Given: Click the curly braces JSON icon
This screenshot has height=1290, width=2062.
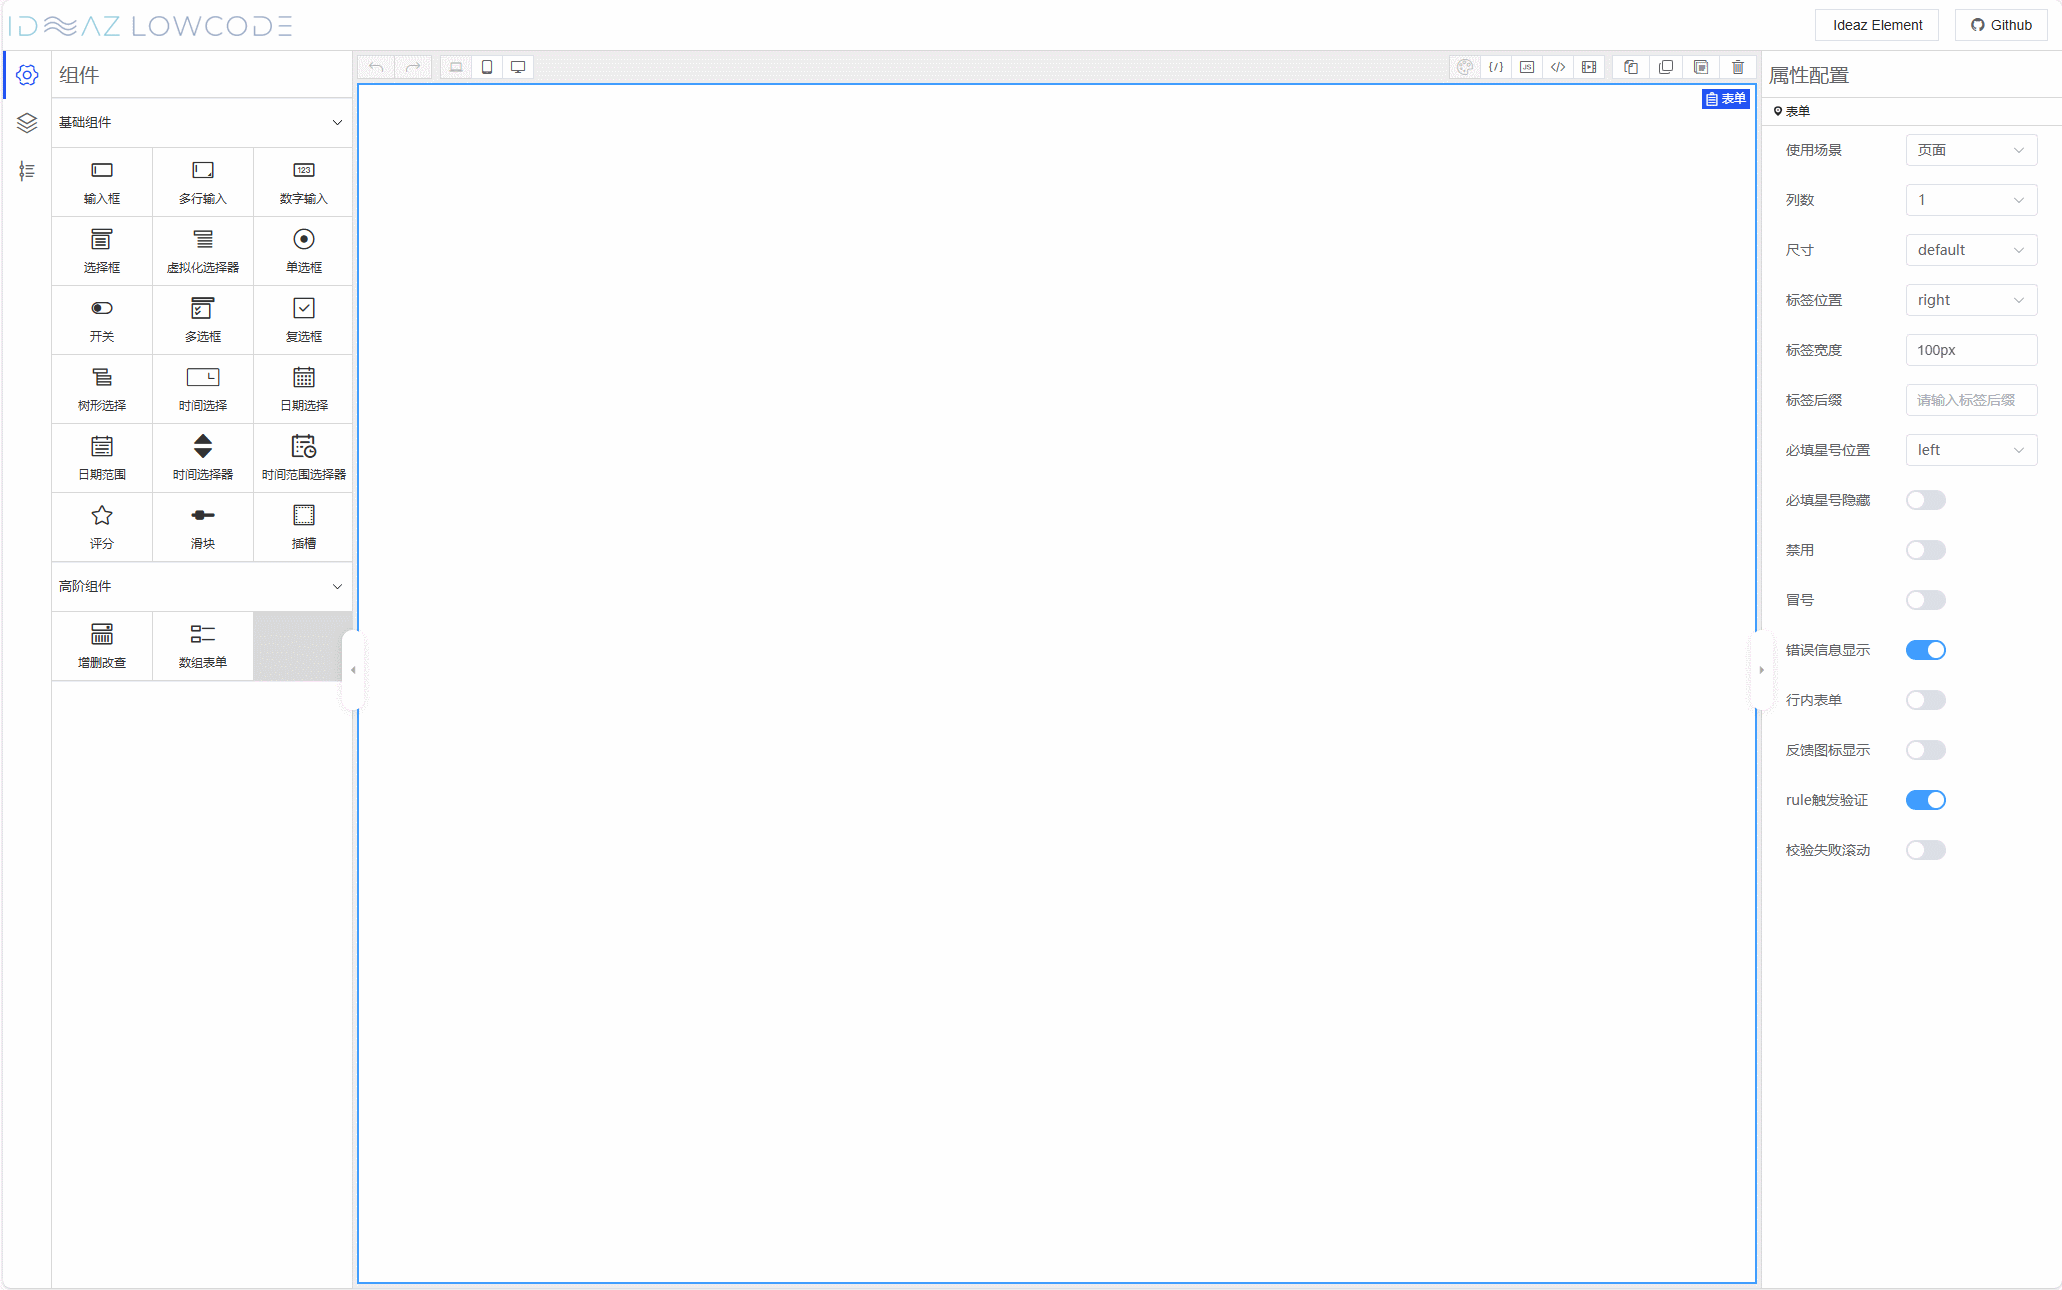Looking at the screenshot, I should (x=1496, y=67).
